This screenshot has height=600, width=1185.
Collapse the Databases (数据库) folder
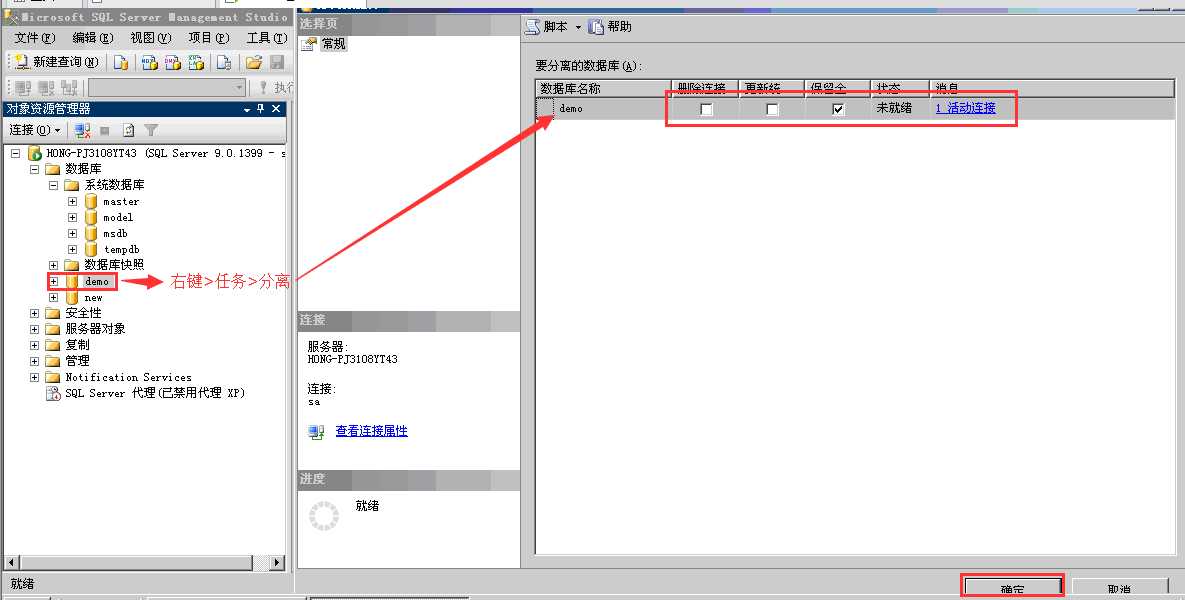[35, 169]
